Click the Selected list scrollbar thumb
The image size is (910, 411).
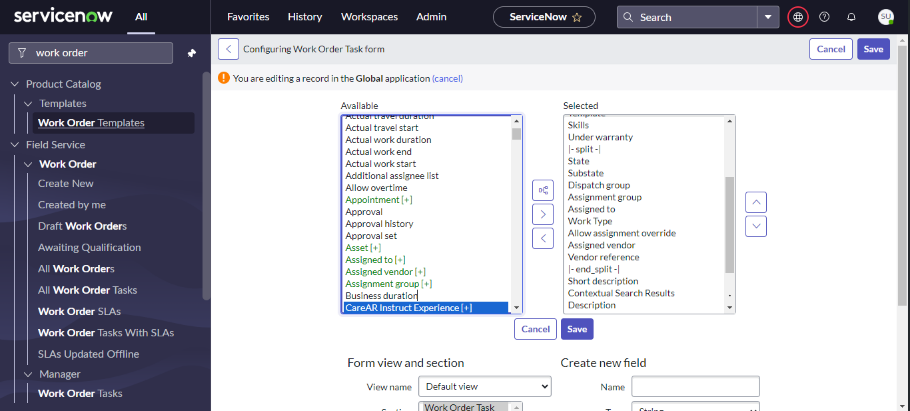tap(730, 225)
